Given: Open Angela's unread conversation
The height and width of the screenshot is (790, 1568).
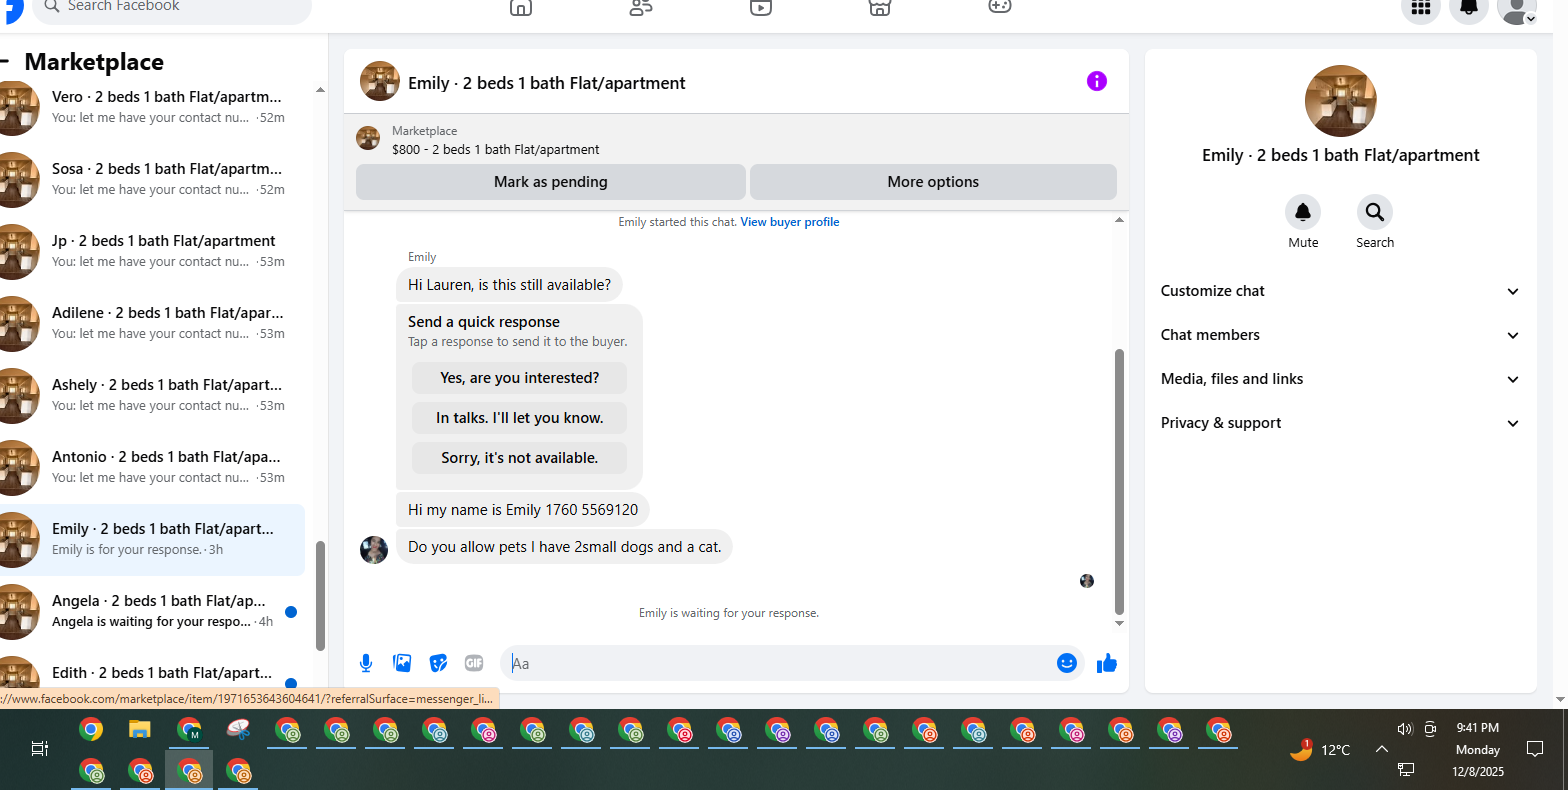Looking at the screenshot, I should pyautogui.click(x=152, y=611).
